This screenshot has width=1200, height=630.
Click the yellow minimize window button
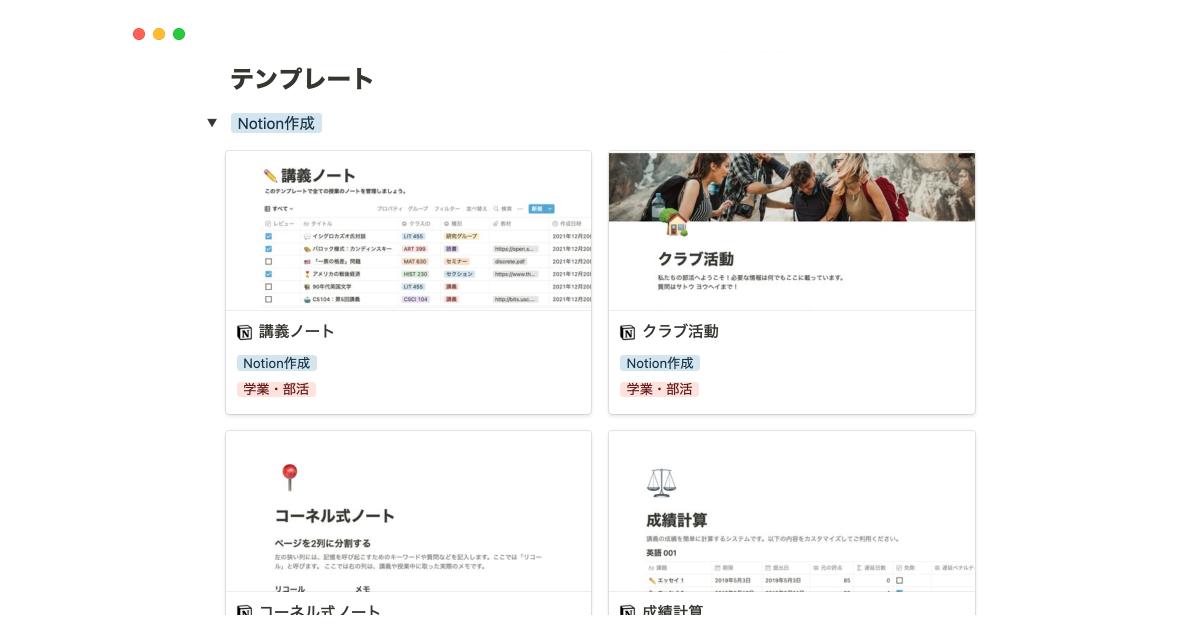click(x=159, y=34)
